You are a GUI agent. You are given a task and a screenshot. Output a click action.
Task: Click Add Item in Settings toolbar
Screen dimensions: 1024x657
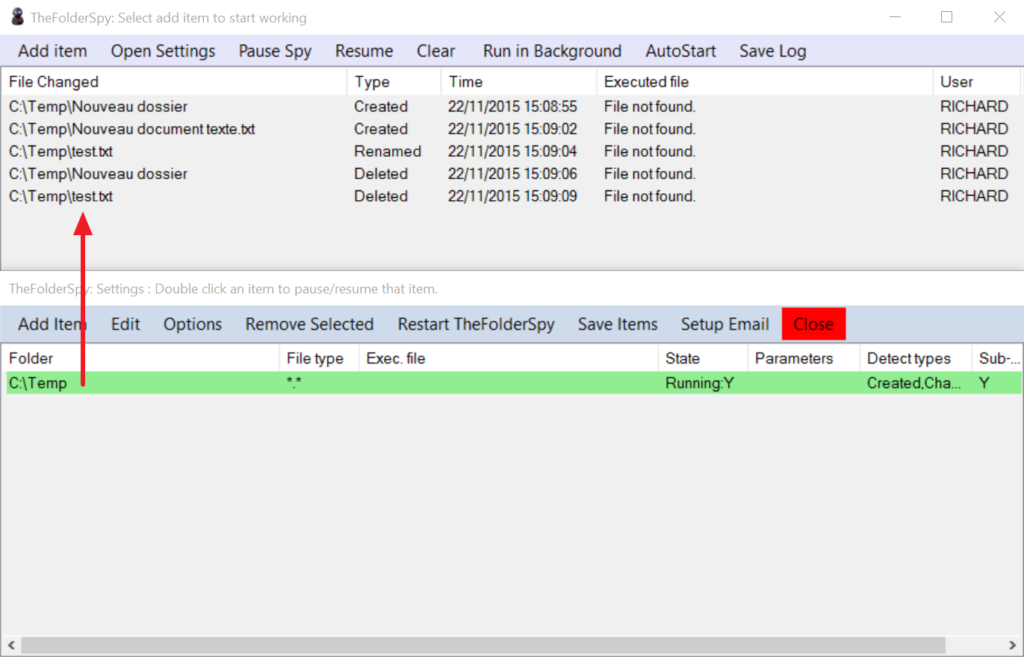[x=52, y=324]
